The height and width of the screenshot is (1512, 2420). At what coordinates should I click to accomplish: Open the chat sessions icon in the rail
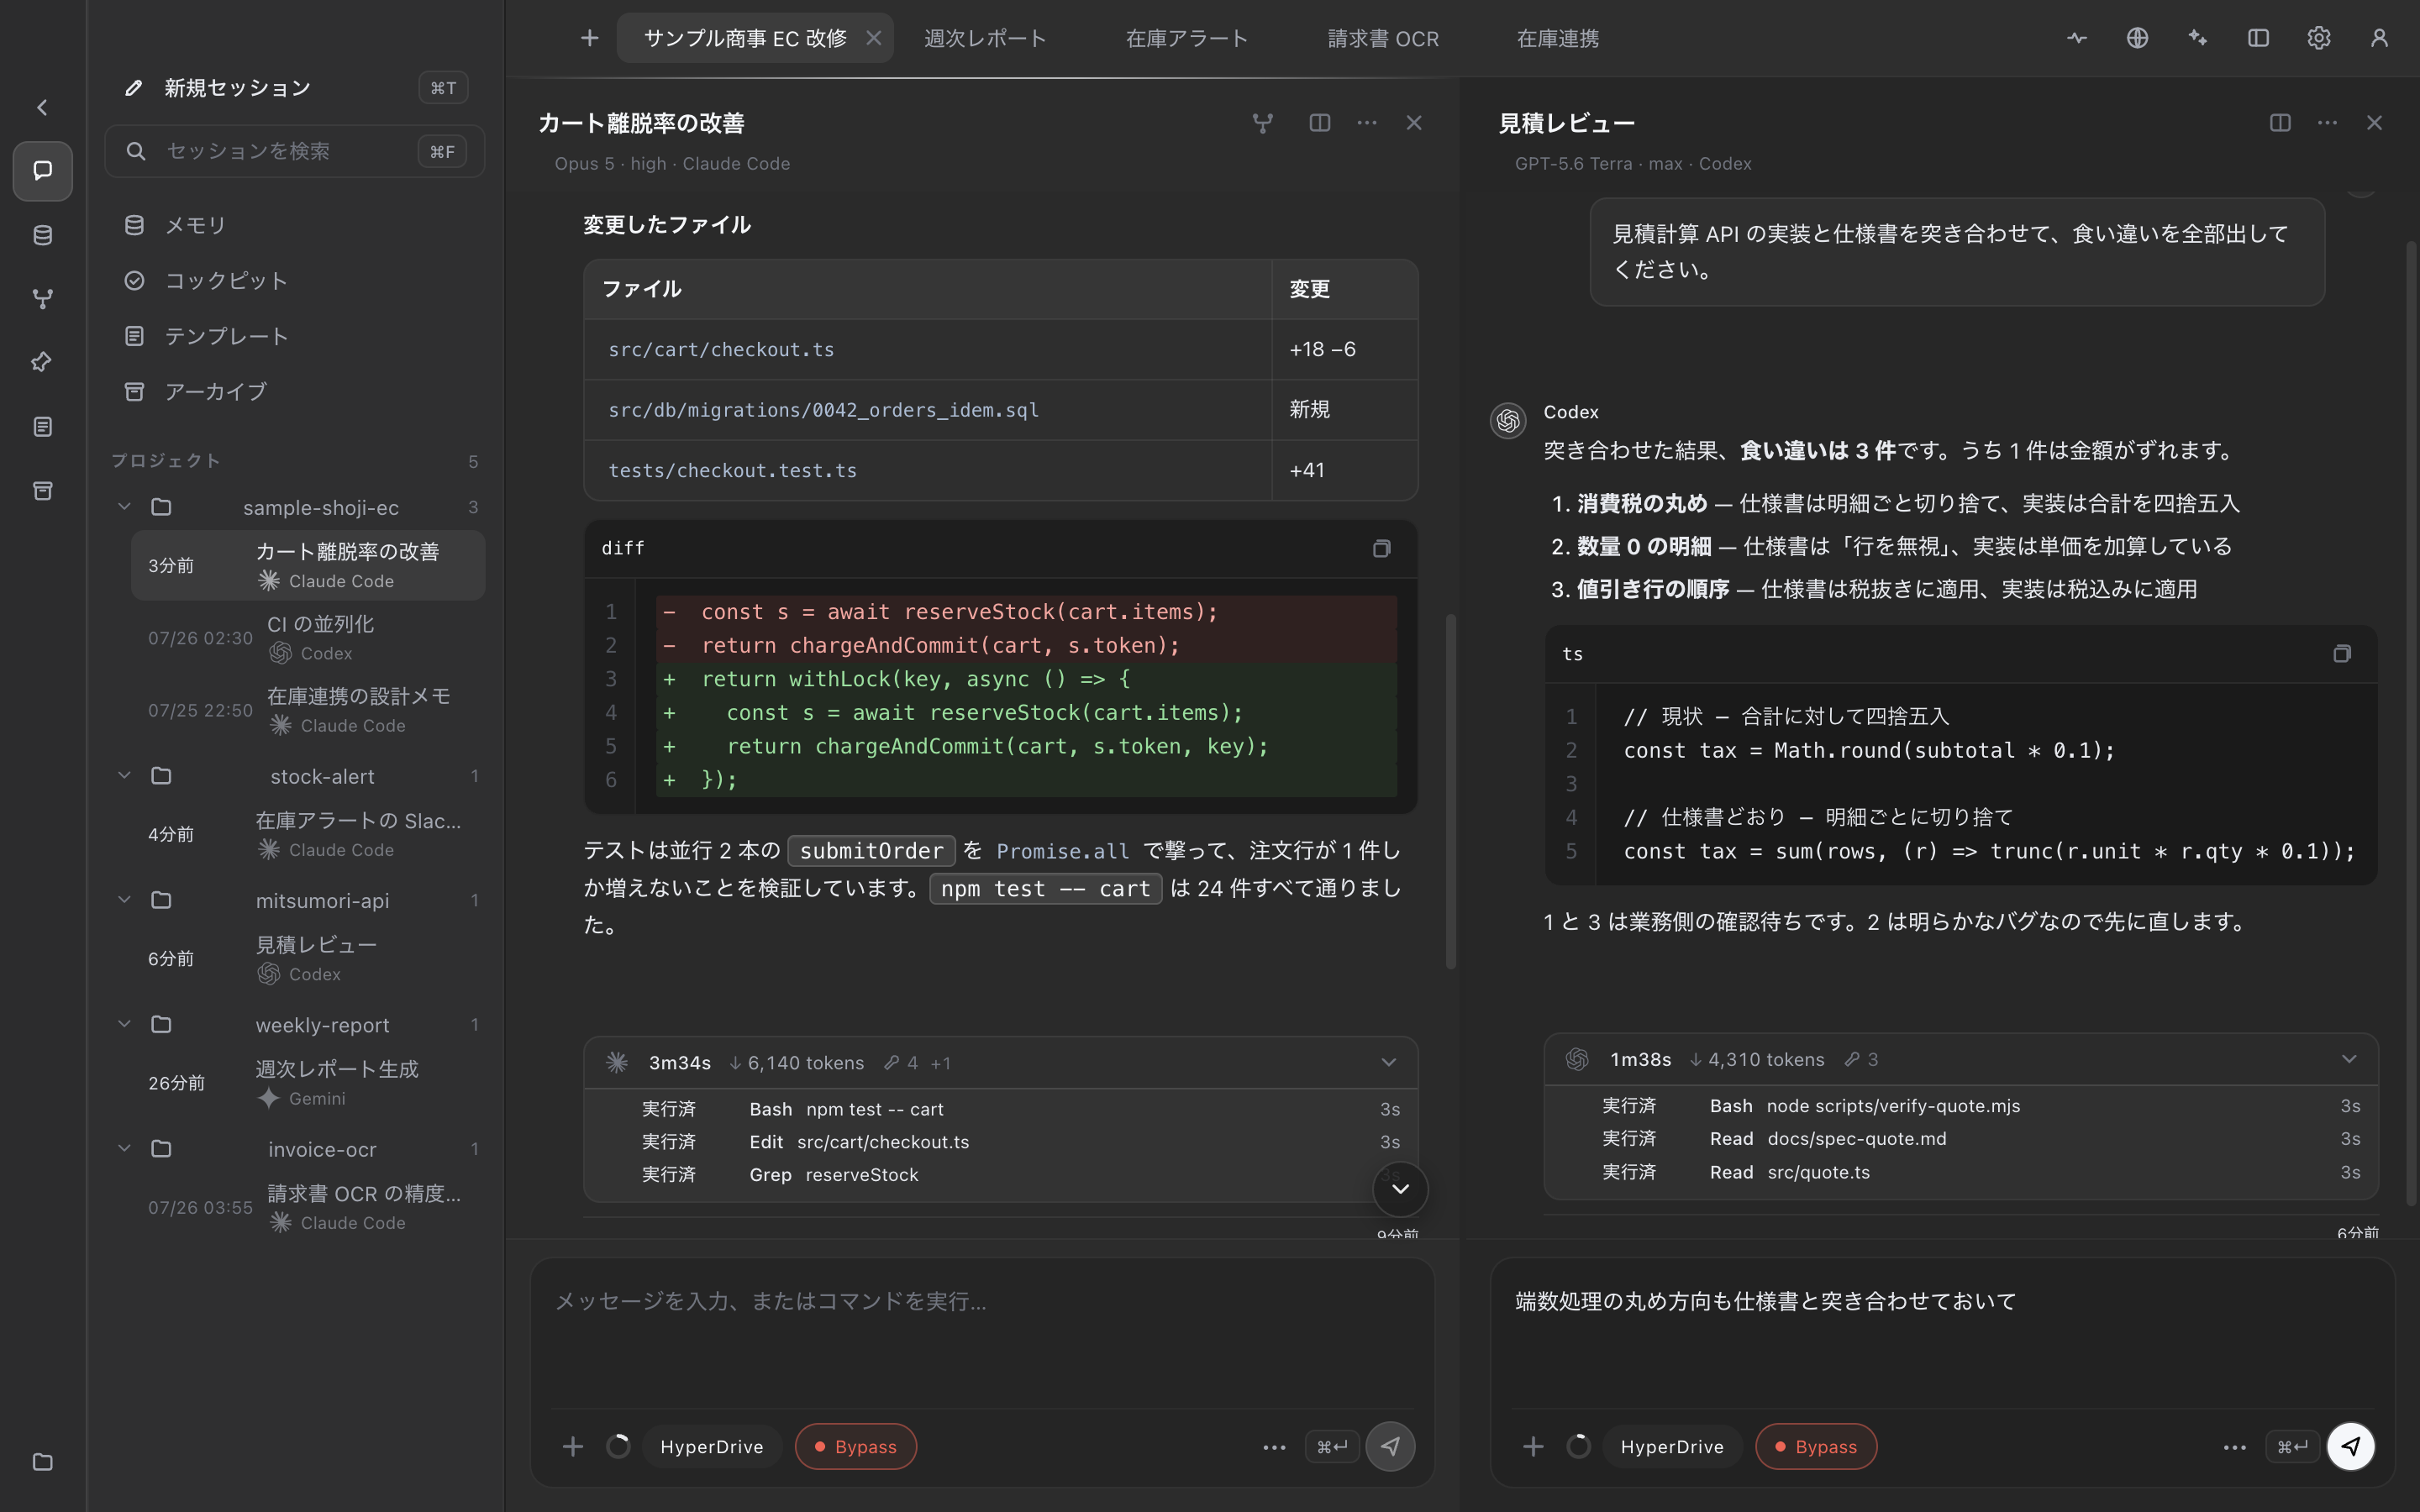point(42,171)
